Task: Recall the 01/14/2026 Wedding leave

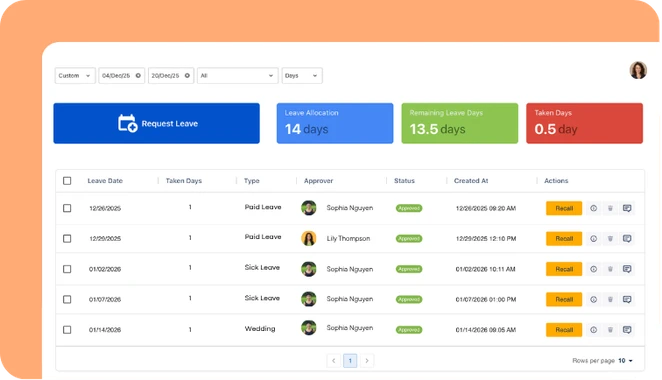Action: coord(564,330)
